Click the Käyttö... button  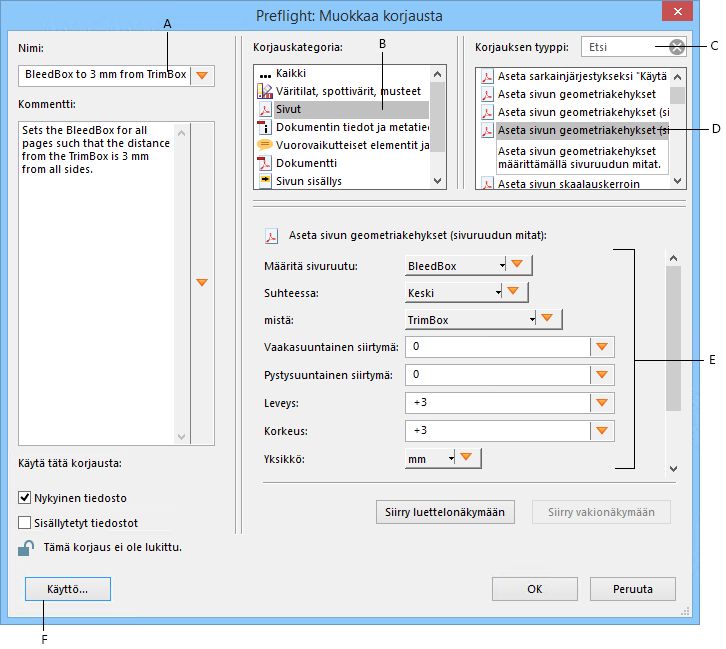tap(68, 589)
